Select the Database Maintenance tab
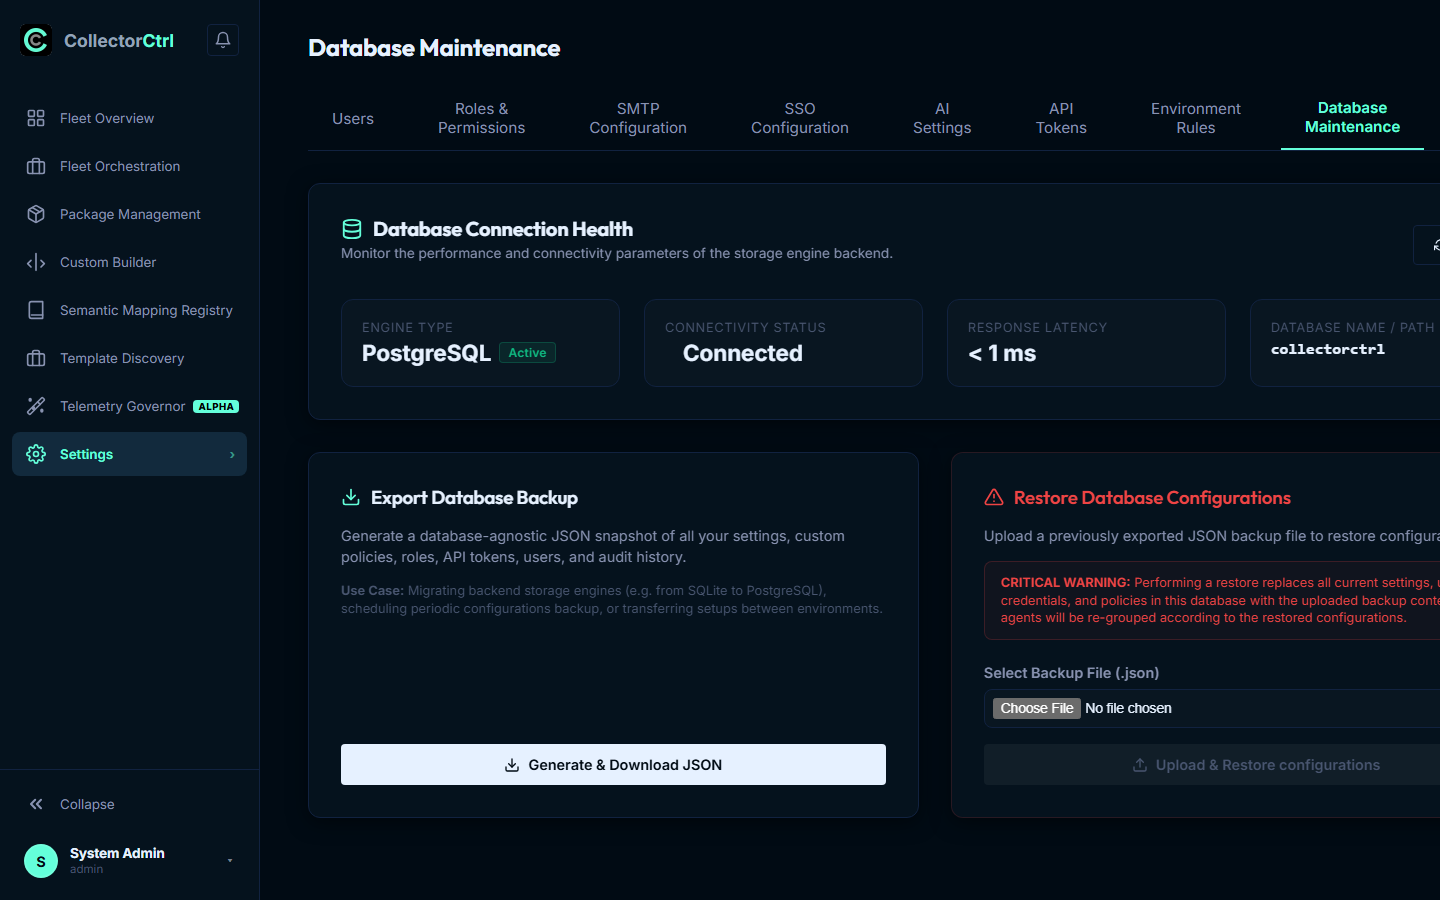Screen dimensions: 1440x900 [x=1352, y=118]
